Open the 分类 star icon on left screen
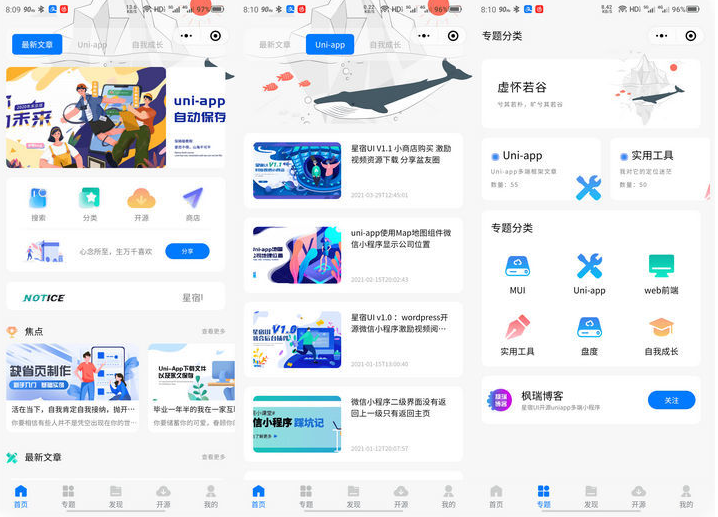 (90, 198)
